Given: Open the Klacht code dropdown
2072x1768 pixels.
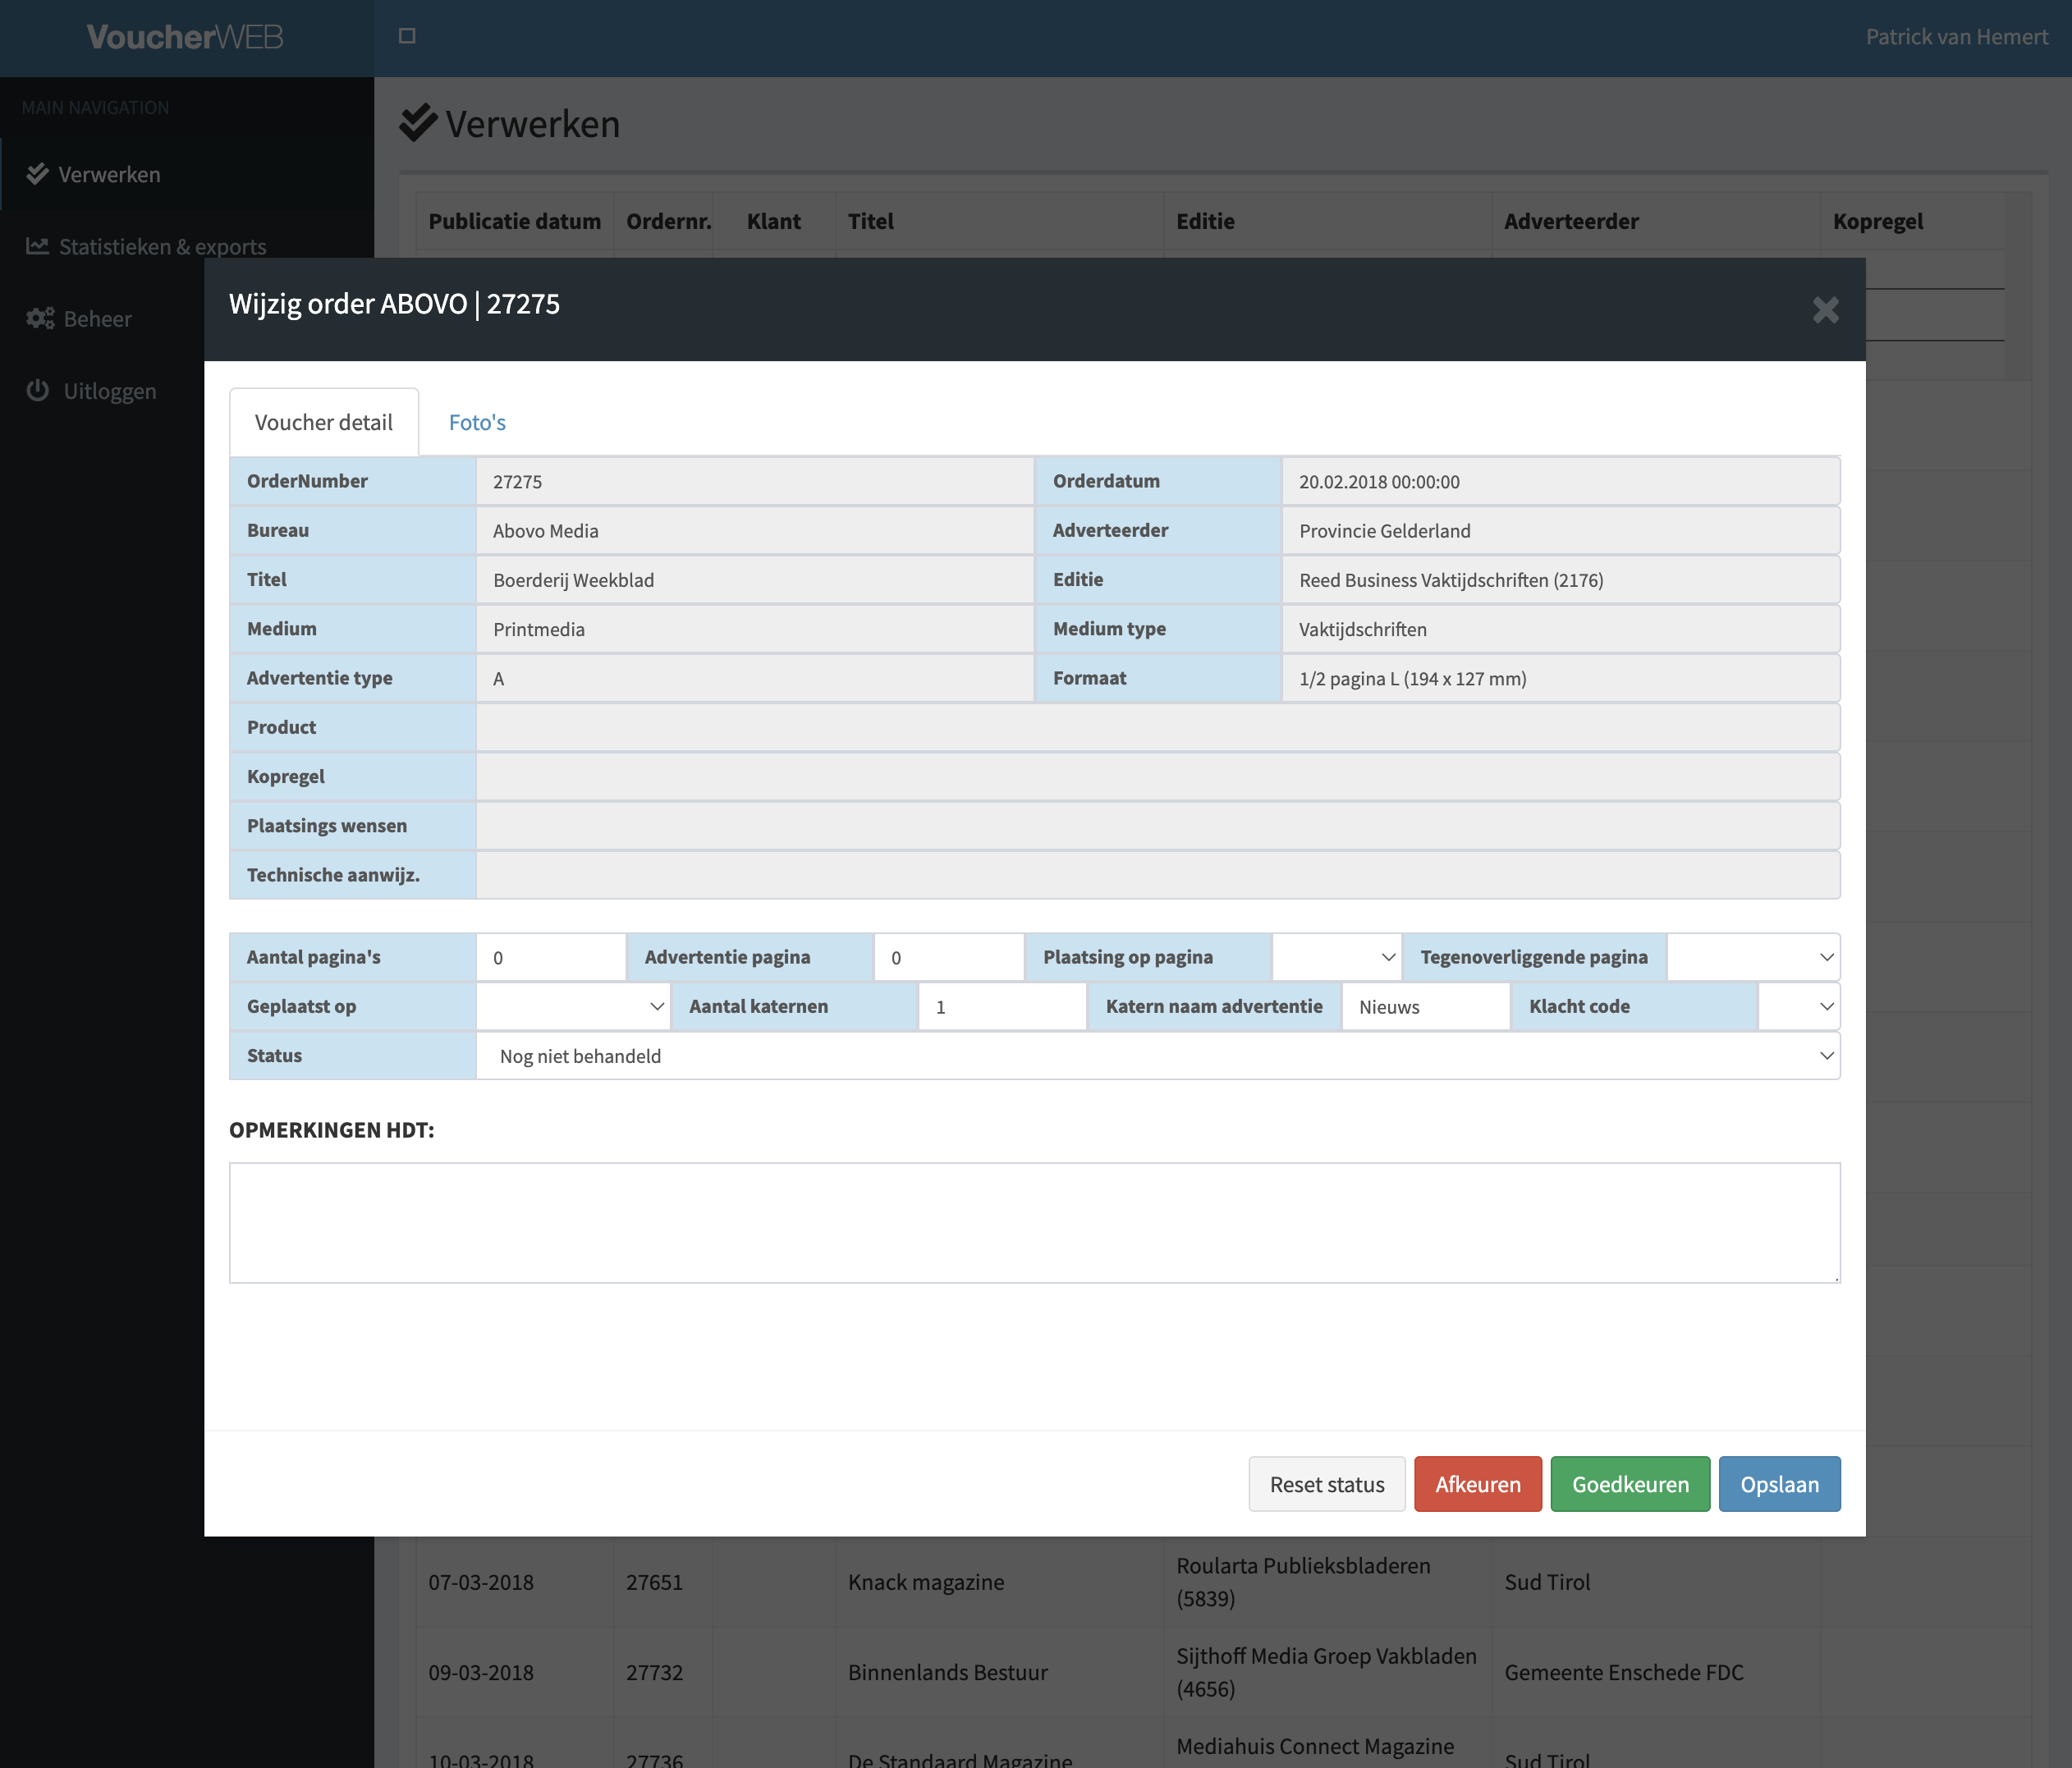Looking at the screenshot, I should [1798, 1006].
